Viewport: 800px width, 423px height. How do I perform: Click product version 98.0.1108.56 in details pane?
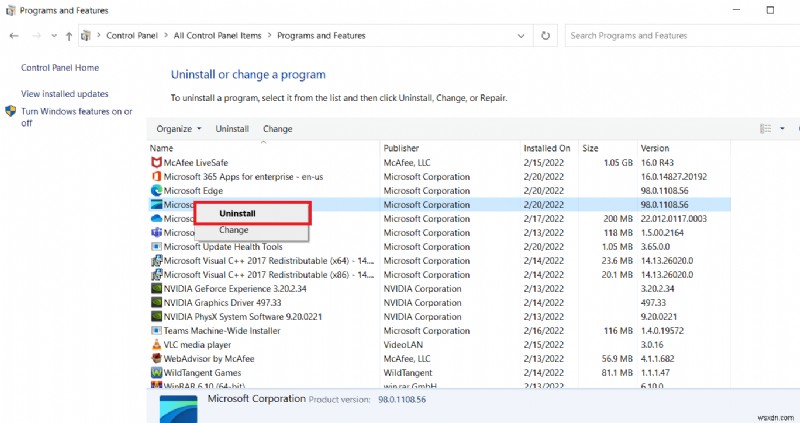click(x=402, y=400)
